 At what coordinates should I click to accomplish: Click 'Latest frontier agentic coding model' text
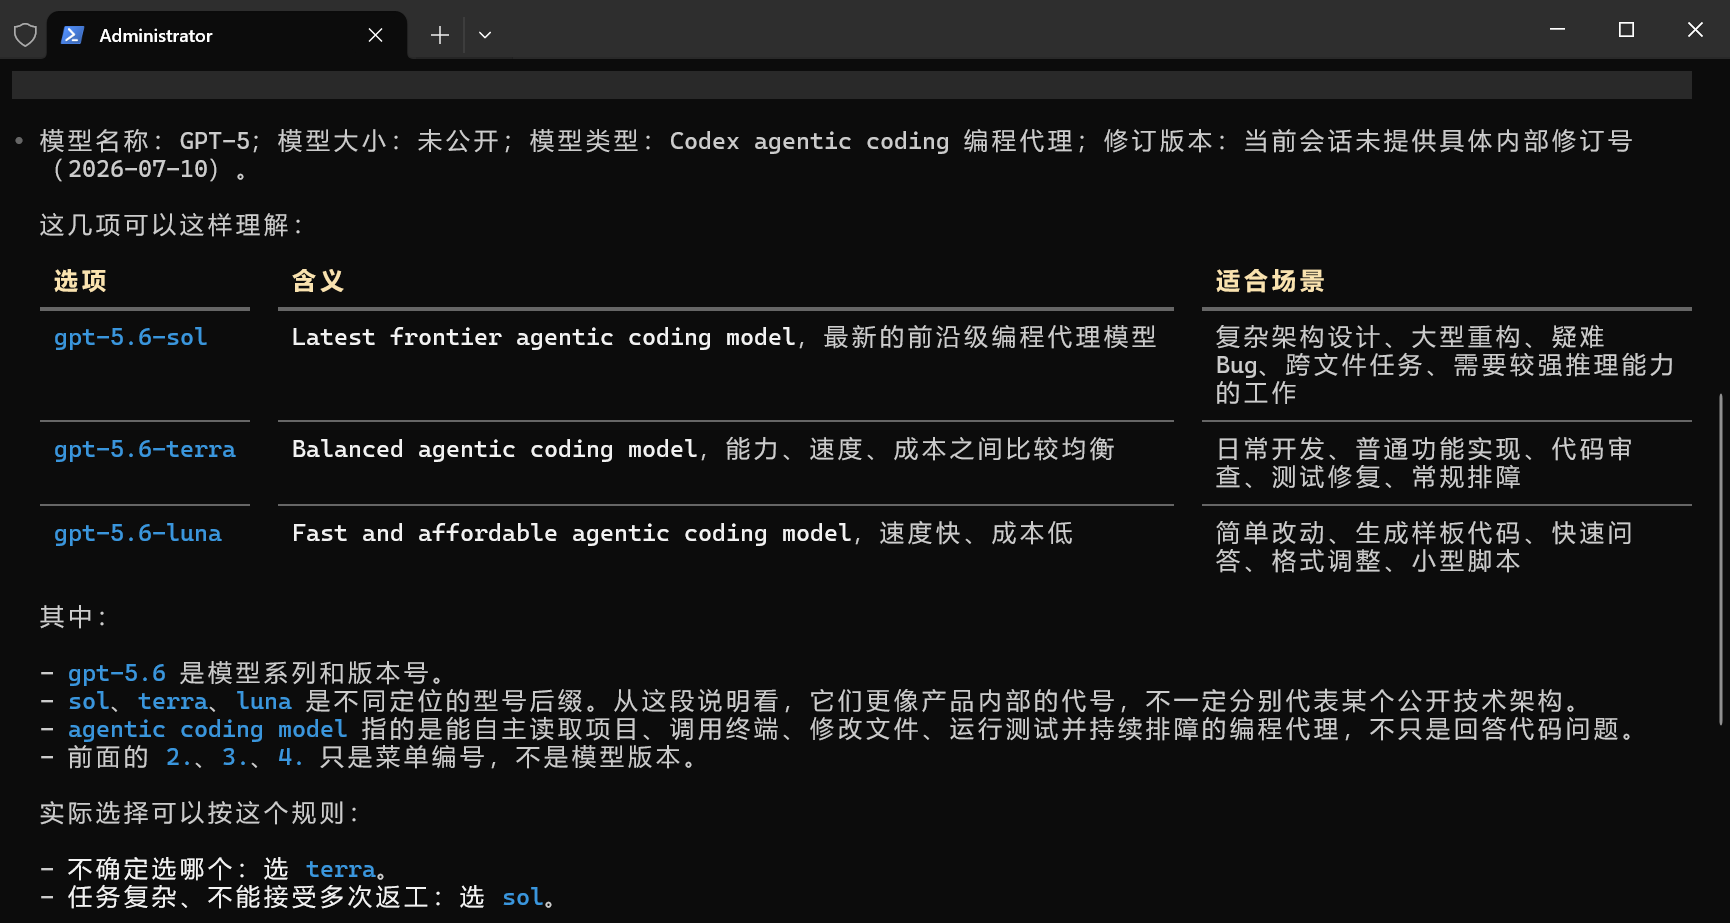(544, 337)
